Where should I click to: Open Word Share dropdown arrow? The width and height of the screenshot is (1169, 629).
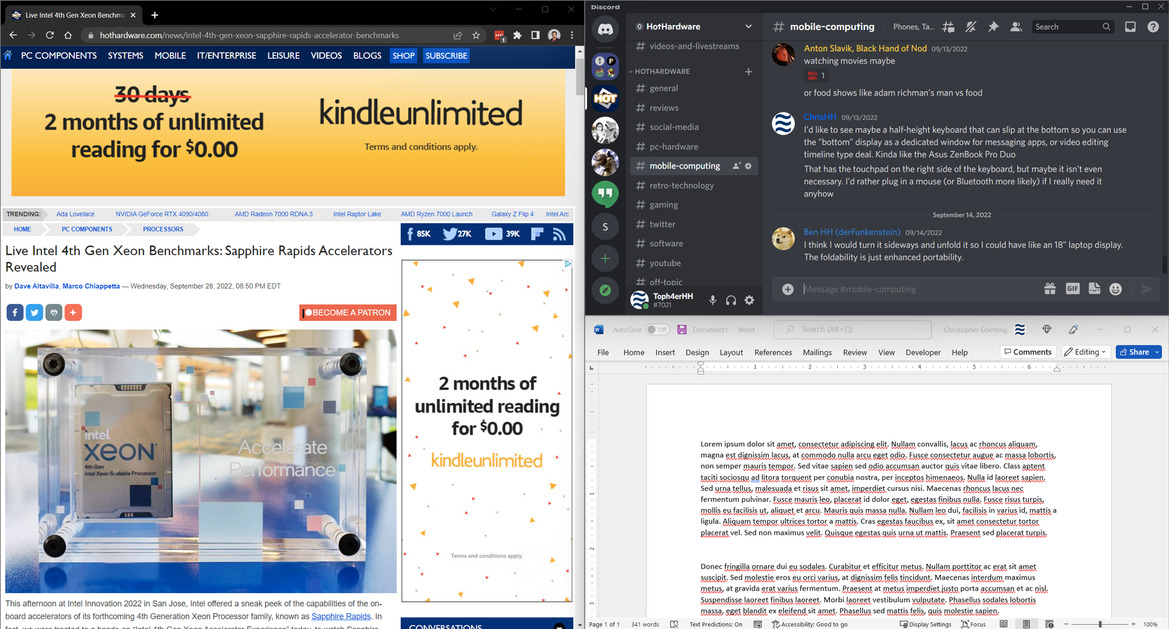click(1157, 352)
